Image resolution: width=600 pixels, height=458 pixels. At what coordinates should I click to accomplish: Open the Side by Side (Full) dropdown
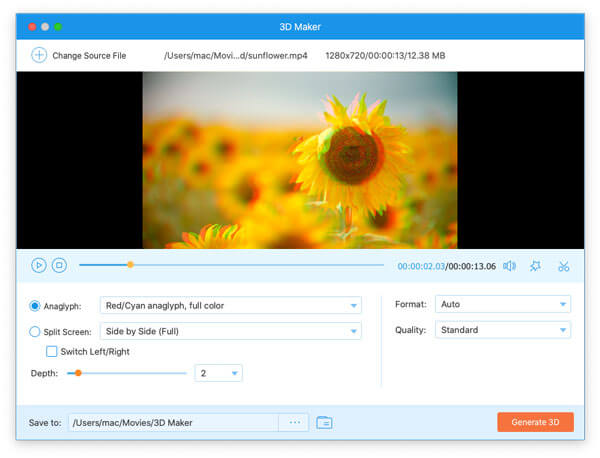click(x=353, y=331)
